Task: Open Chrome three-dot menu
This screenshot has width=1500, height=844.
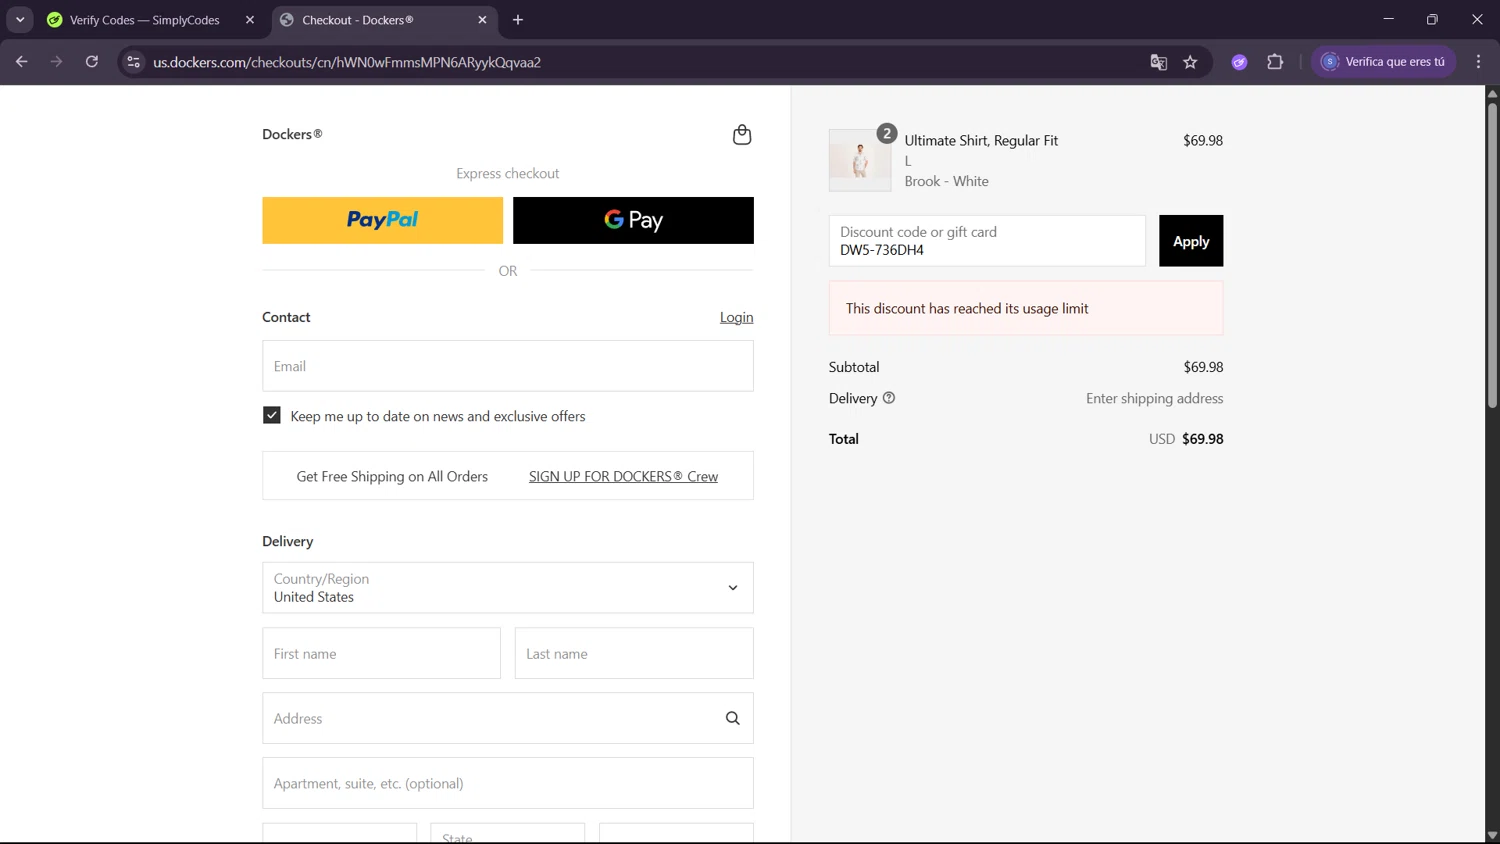Action: 1478,62
